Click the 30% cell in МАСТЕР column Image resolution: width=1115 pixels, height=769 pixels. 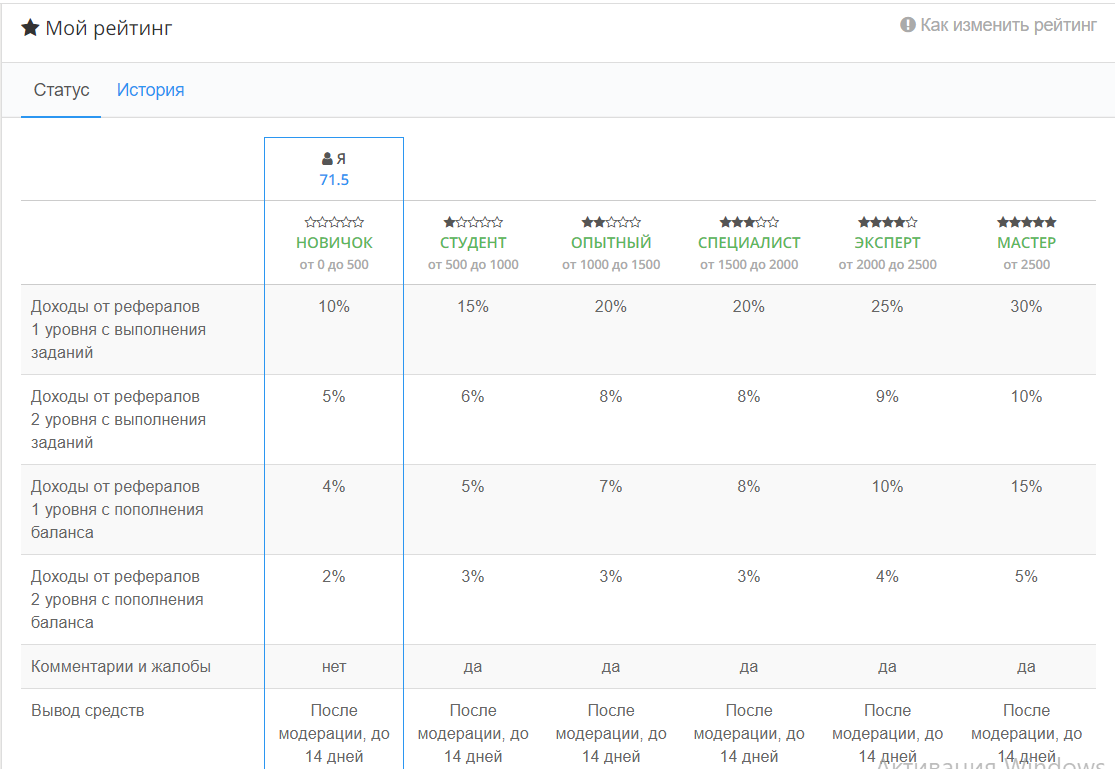(1026, 307)
